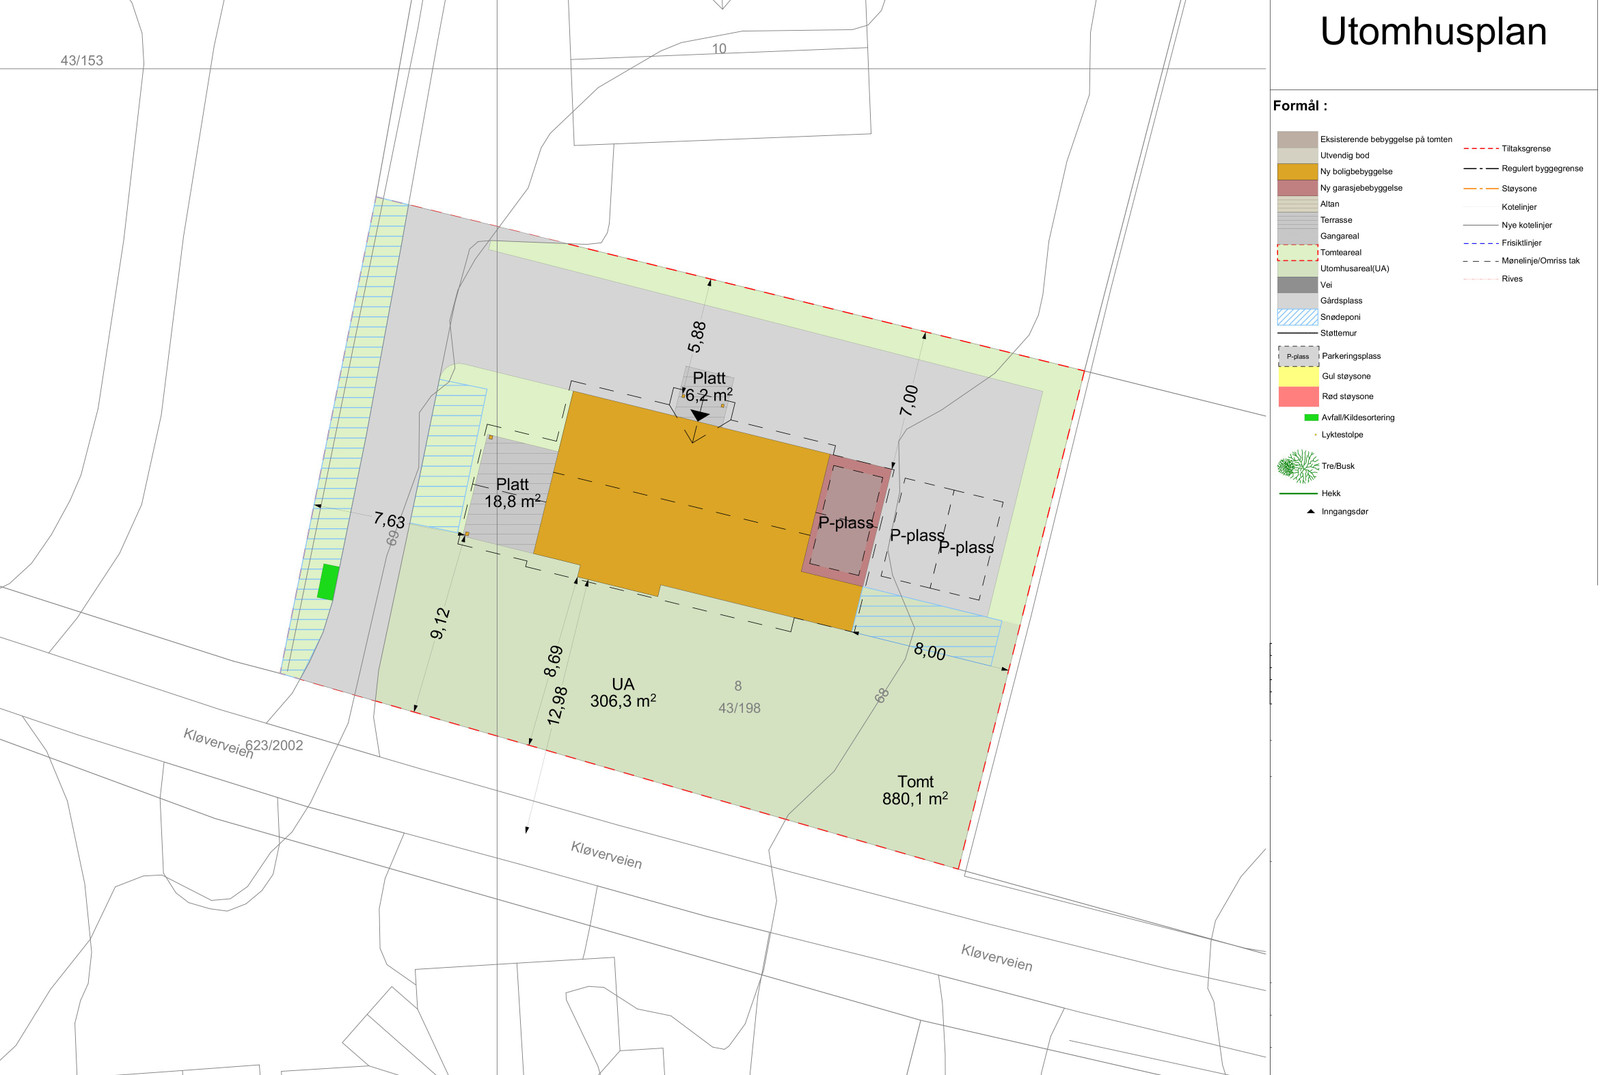Click the Tomt 880,1 m² label

[x=915, y=790]
